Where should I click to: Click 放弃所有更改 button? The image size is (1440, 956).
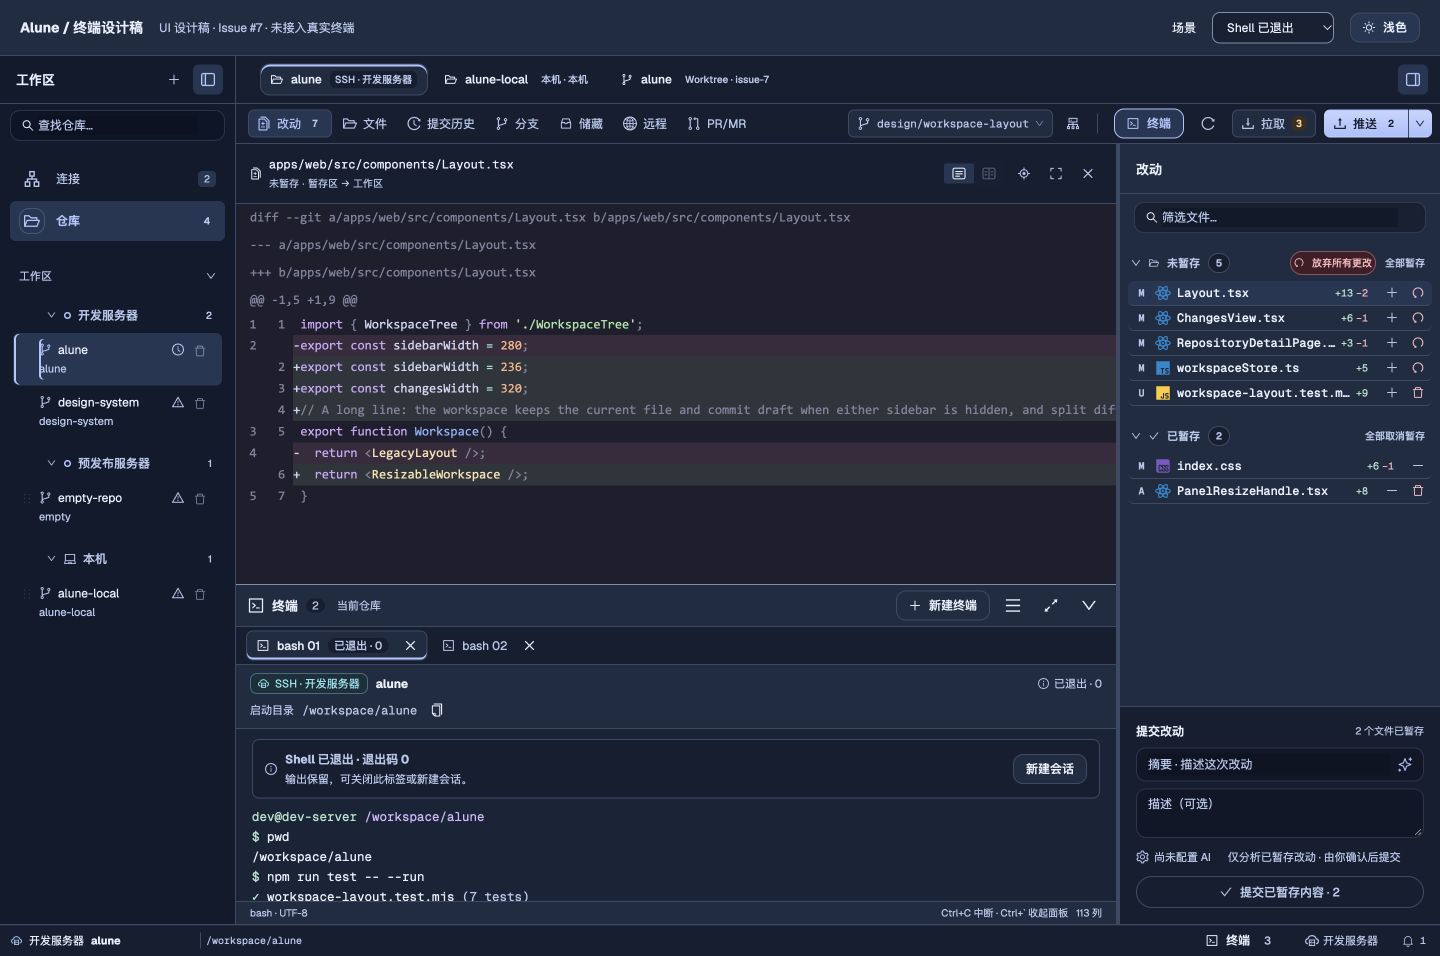click(x=1333, y=263)
